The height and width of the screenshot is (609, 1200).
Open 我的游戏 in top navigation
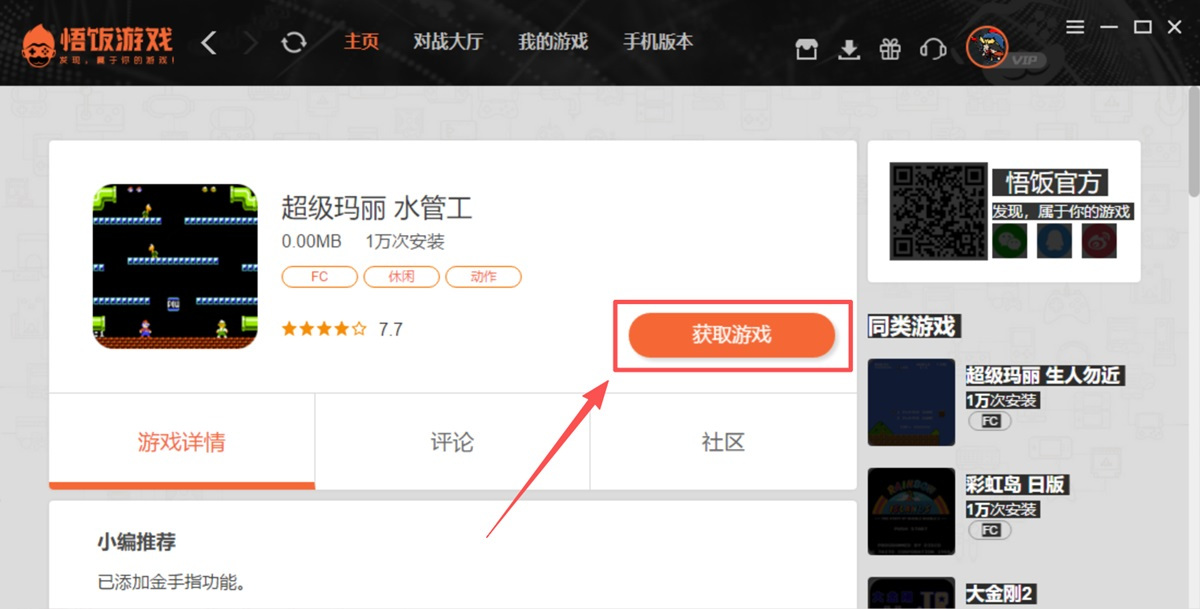(553, 42)
